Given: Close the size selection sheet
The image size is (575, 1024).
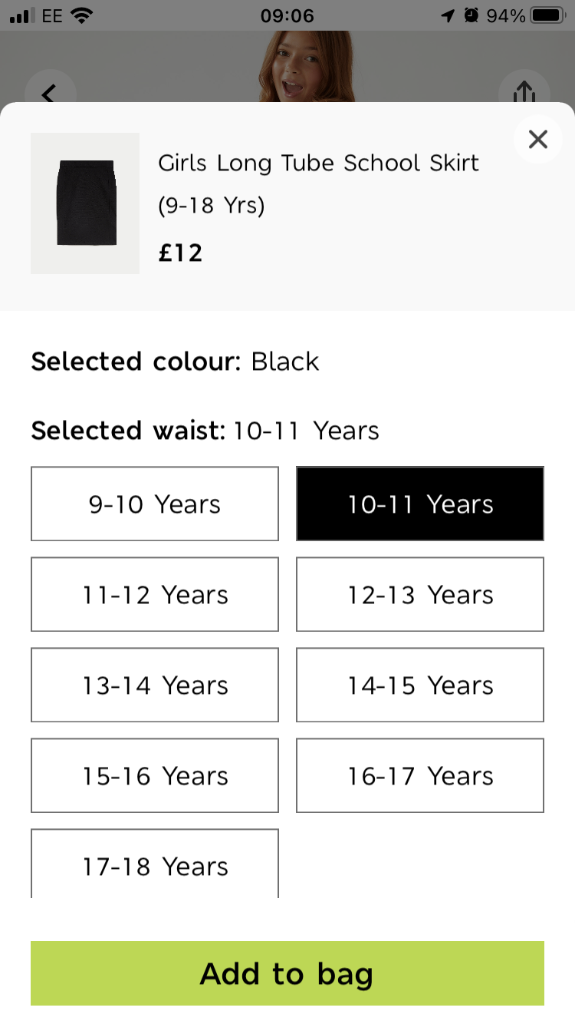Looking at the screenshot, I should coord(538,139).
